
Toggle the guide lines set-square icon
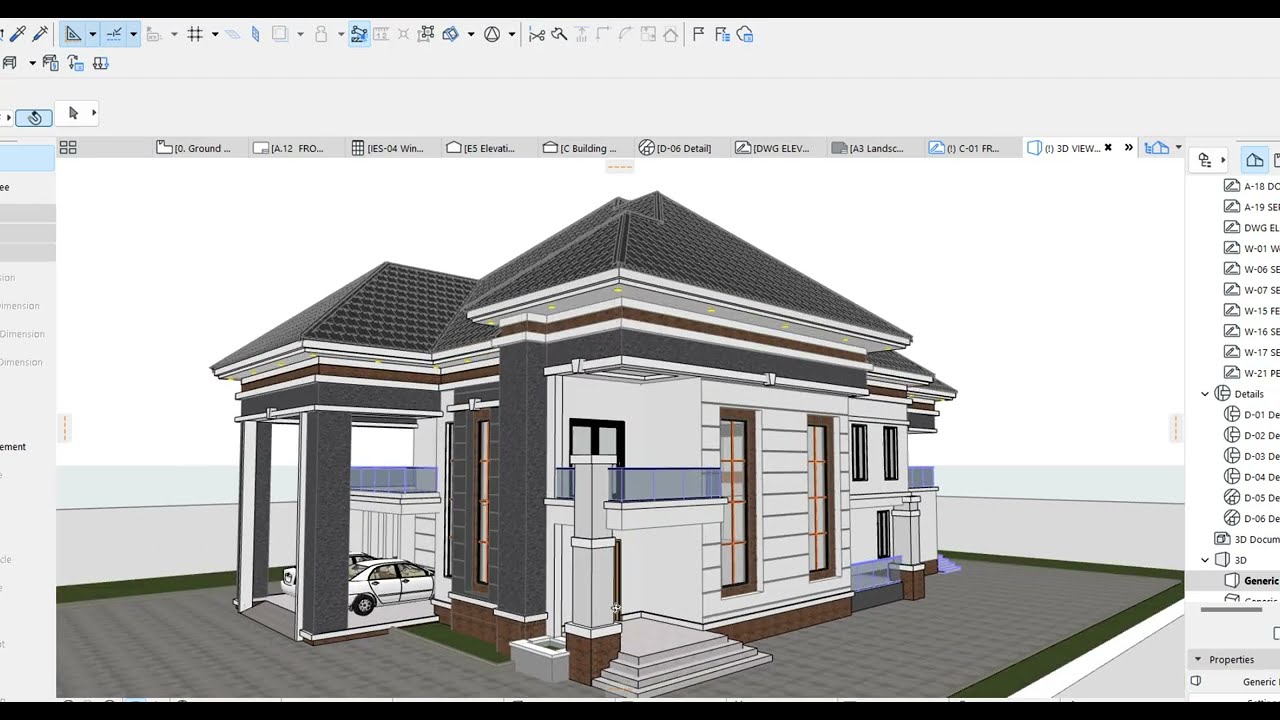73,34
